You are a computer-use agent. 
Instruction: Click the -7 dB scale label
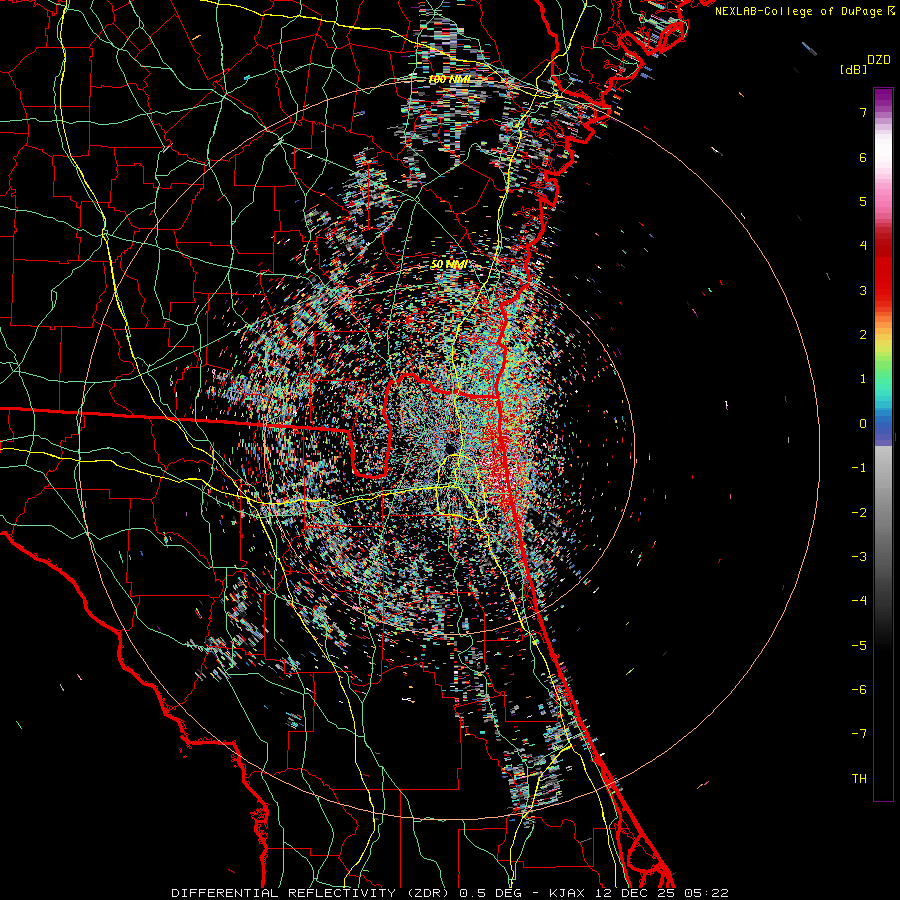click(x=859, y=734)
